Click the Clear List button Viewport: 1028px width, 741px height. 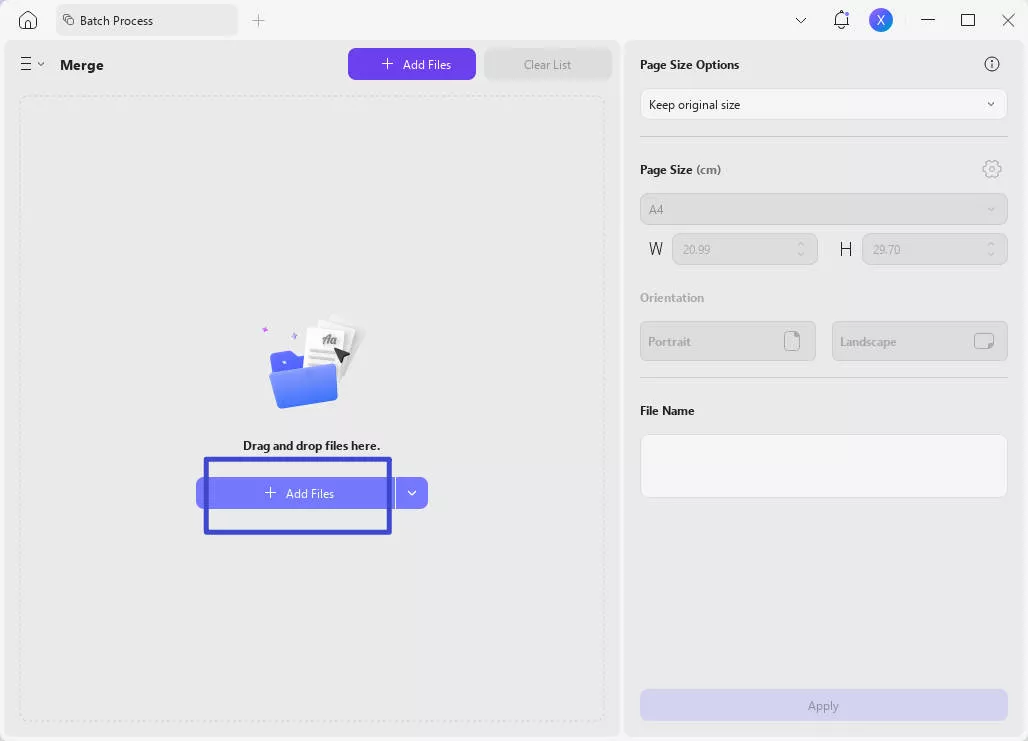click(x=547, y=63)
